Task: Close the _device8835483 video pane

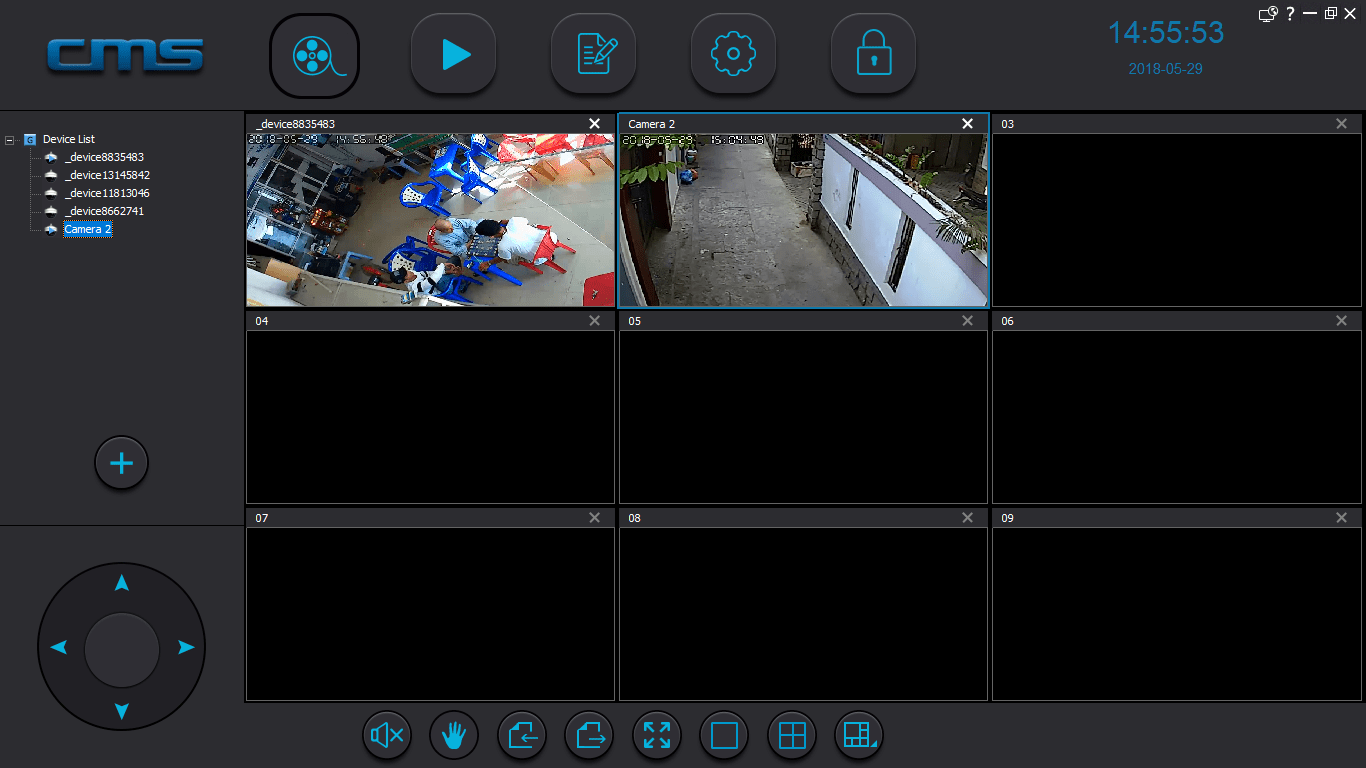Action: (595, 124)
